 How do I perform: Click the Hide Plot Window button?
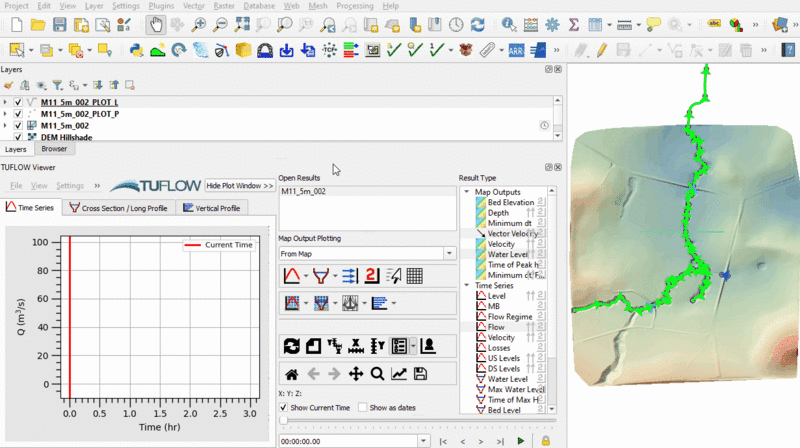[x=239, y=185]
